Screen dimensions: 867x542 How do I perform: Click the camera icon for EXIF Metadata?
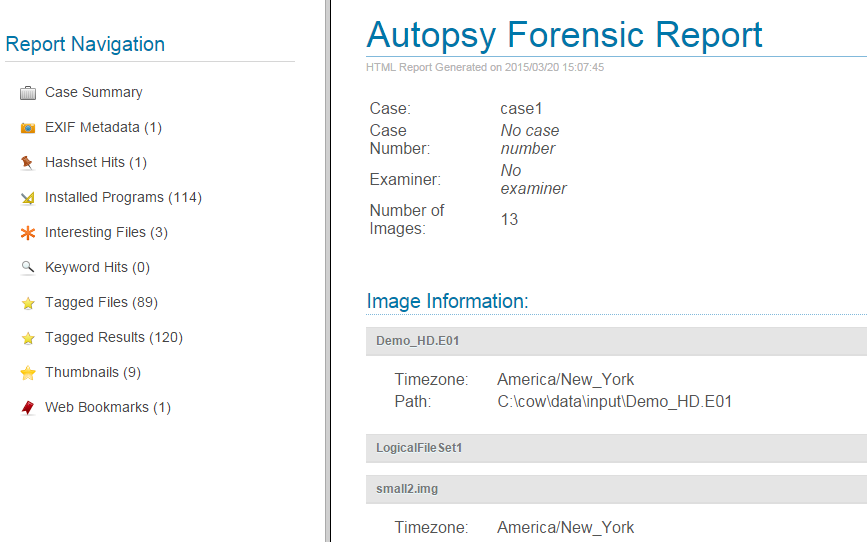click(x=28, y=128)
